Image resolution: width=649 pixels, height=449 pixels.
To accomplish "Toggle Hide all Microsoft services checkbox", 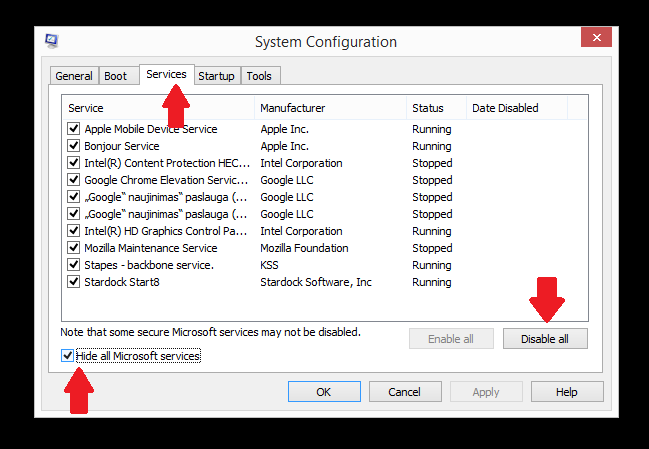I will (68, 356).
